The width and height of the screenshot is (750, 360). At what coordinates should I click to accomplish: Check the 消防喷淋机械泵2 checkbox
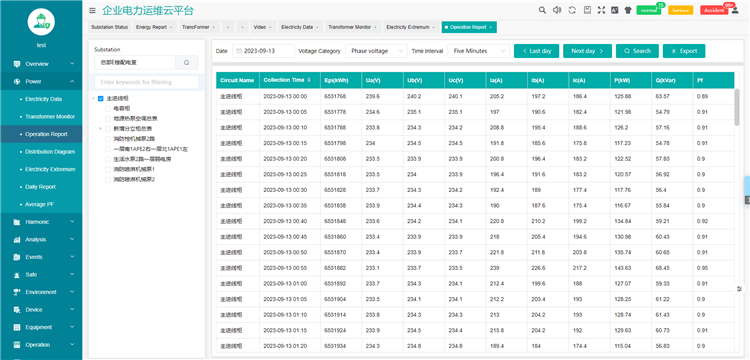coord(108,180)
